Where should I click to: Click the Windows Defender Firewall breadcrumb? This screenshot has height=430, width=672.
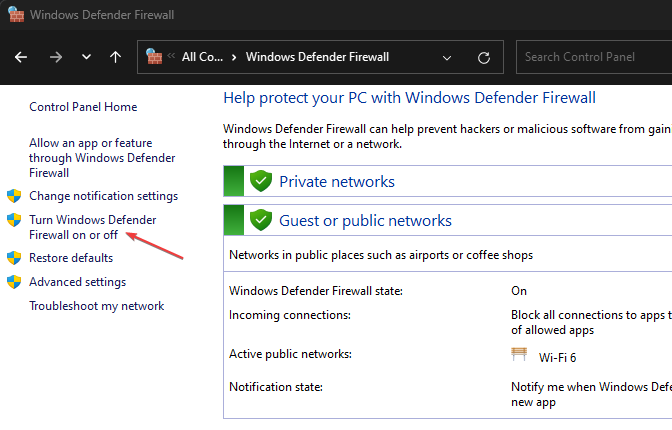point(317,57)
